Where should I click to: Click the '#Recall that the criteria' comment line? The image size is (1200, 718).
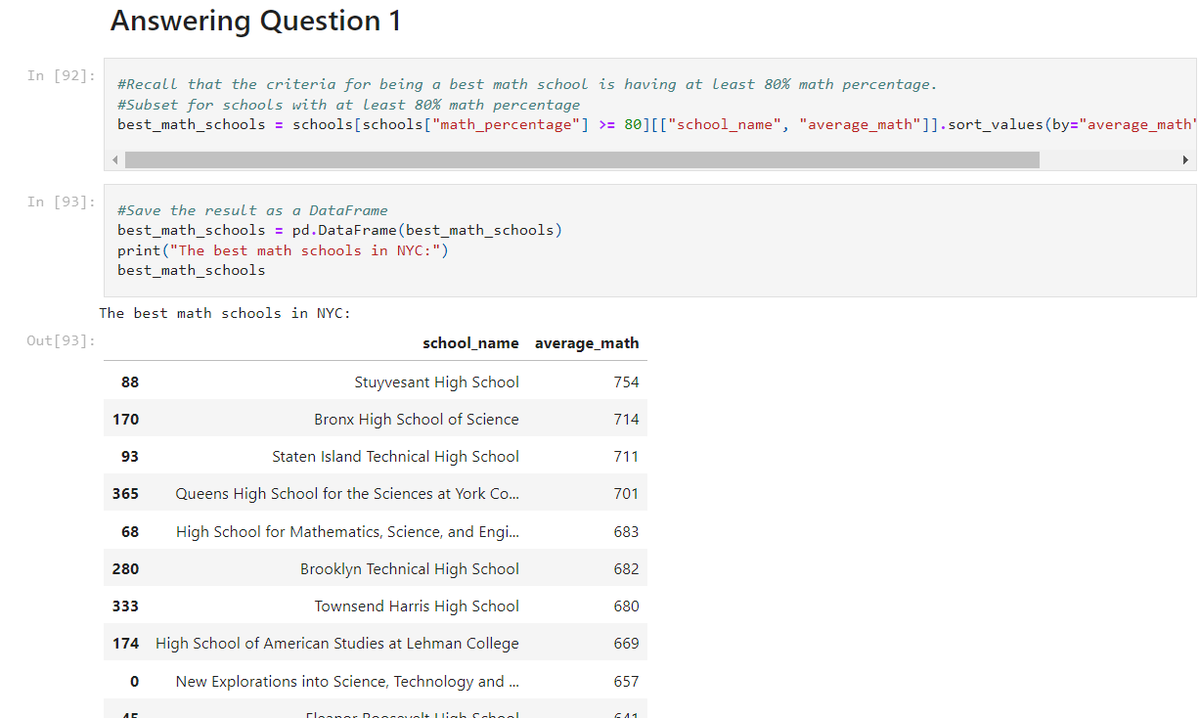(527, 84)
